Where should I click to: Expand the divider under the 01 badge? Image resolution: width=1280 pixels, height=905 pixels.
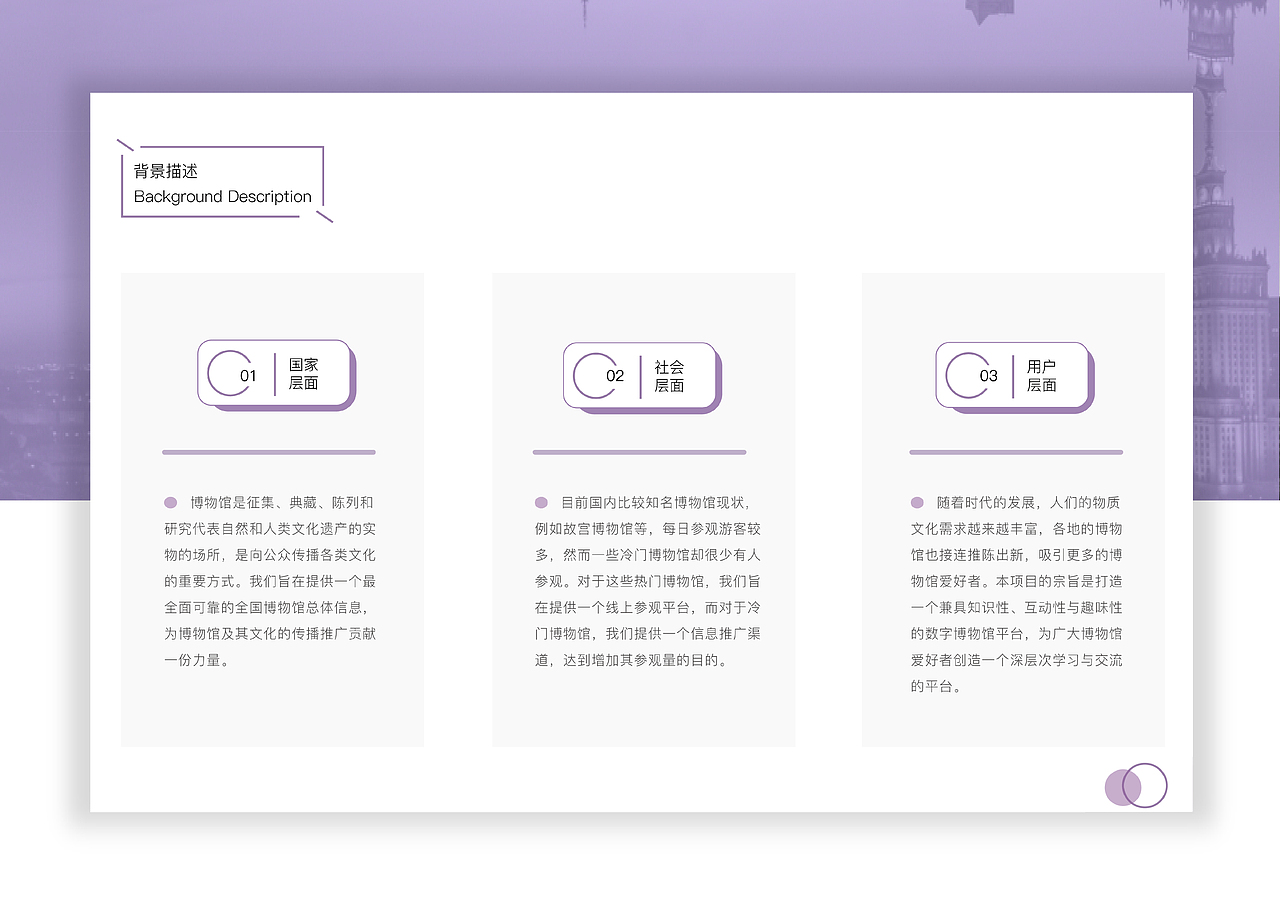pos(269,452)
